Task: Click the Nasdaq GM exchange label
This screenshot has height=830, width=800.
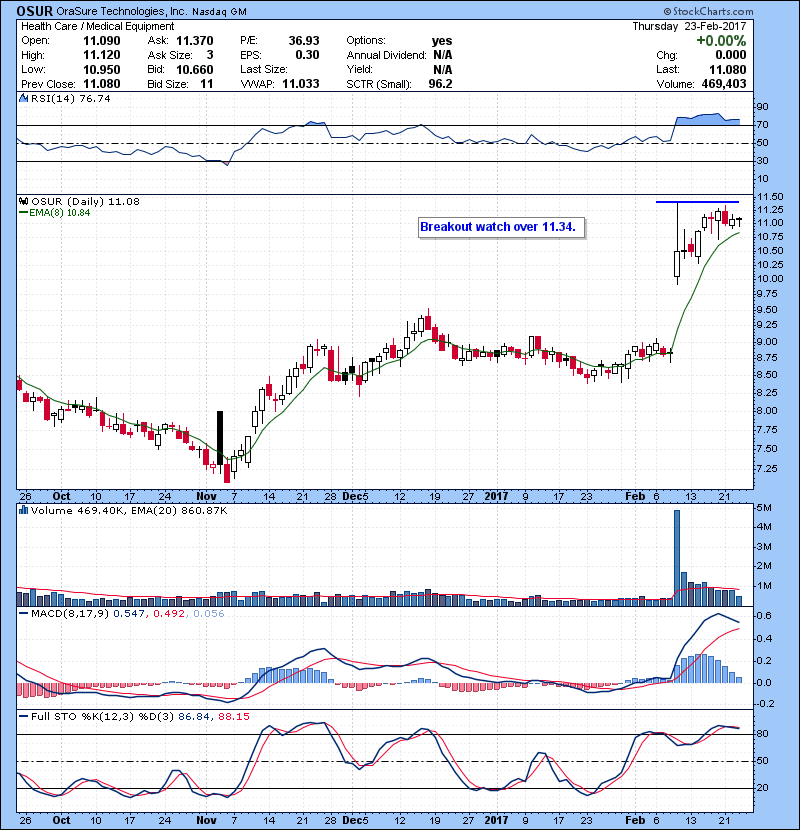Action: point(219,12)
